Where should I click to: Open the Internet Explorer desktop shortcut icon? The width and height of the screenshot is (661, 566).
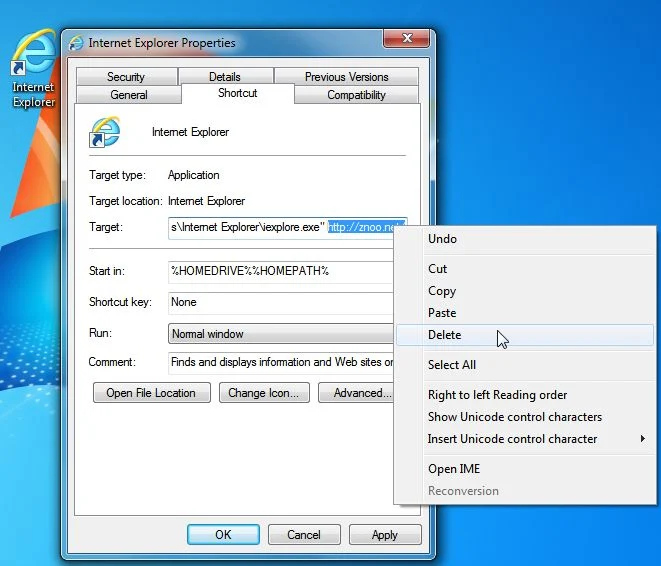tap(33, 67)
